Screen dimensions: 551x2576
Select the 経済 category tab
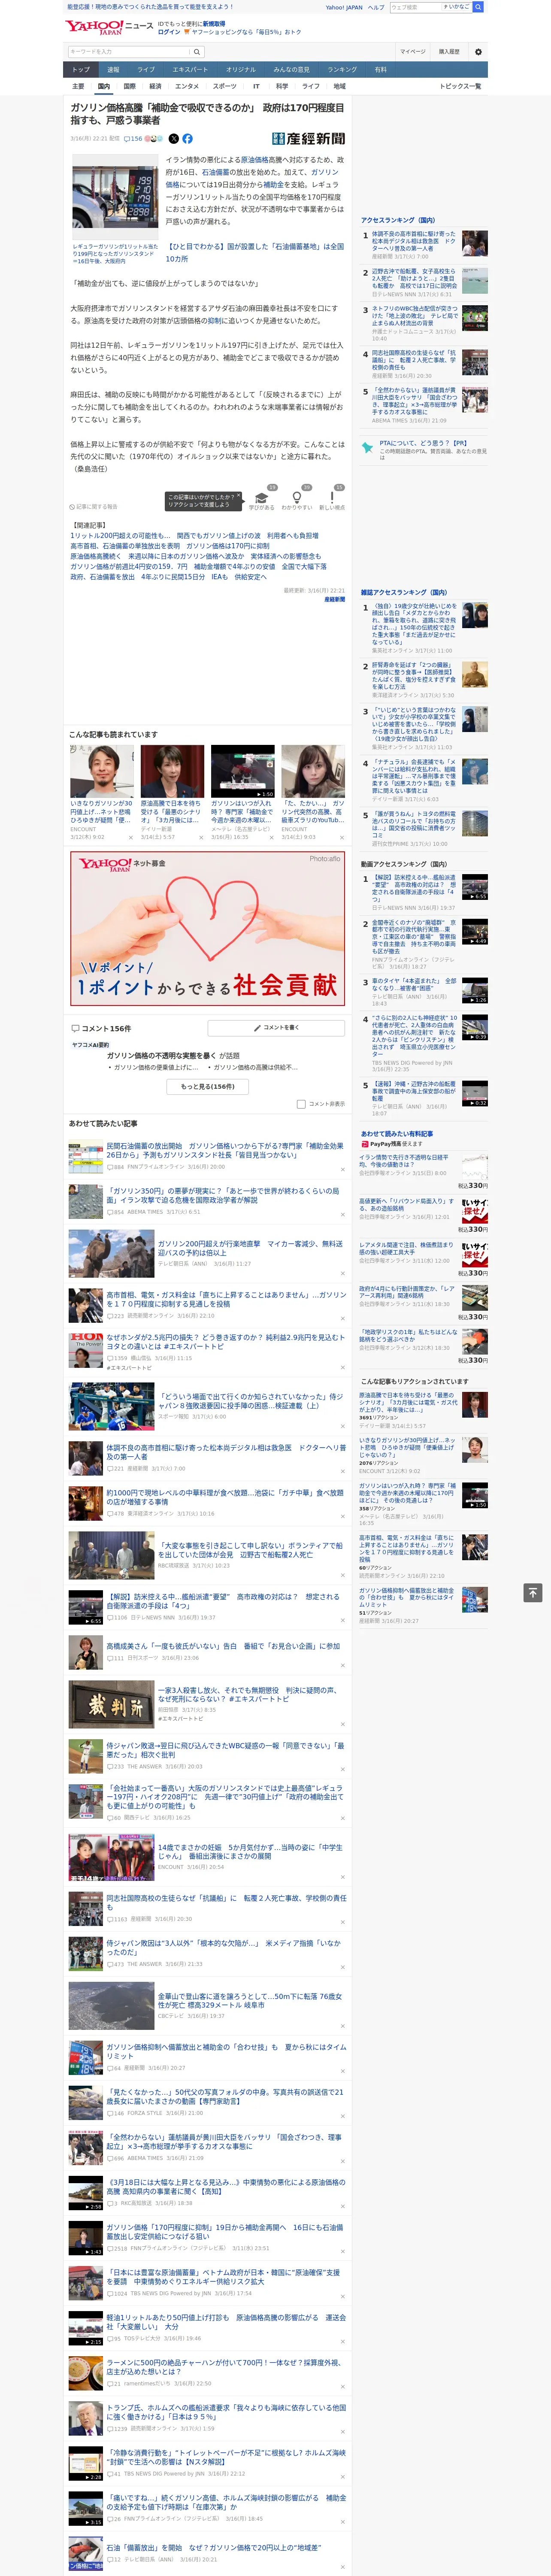point(155,86)
